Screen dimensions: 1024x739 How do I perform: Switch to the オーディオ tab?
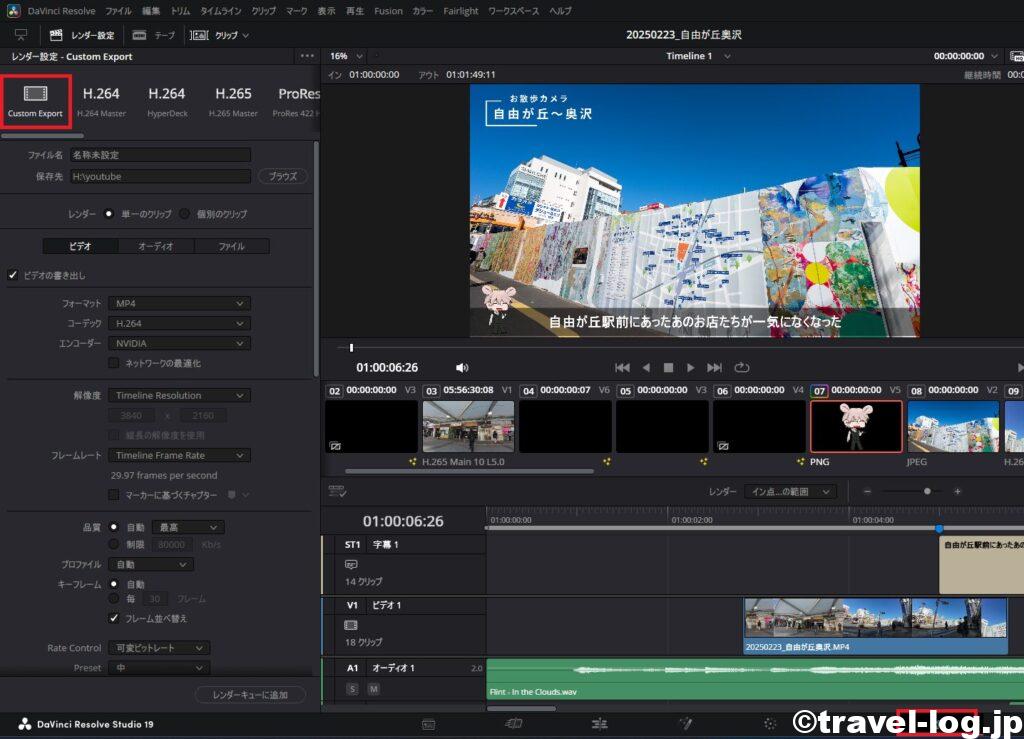point(155,246)
